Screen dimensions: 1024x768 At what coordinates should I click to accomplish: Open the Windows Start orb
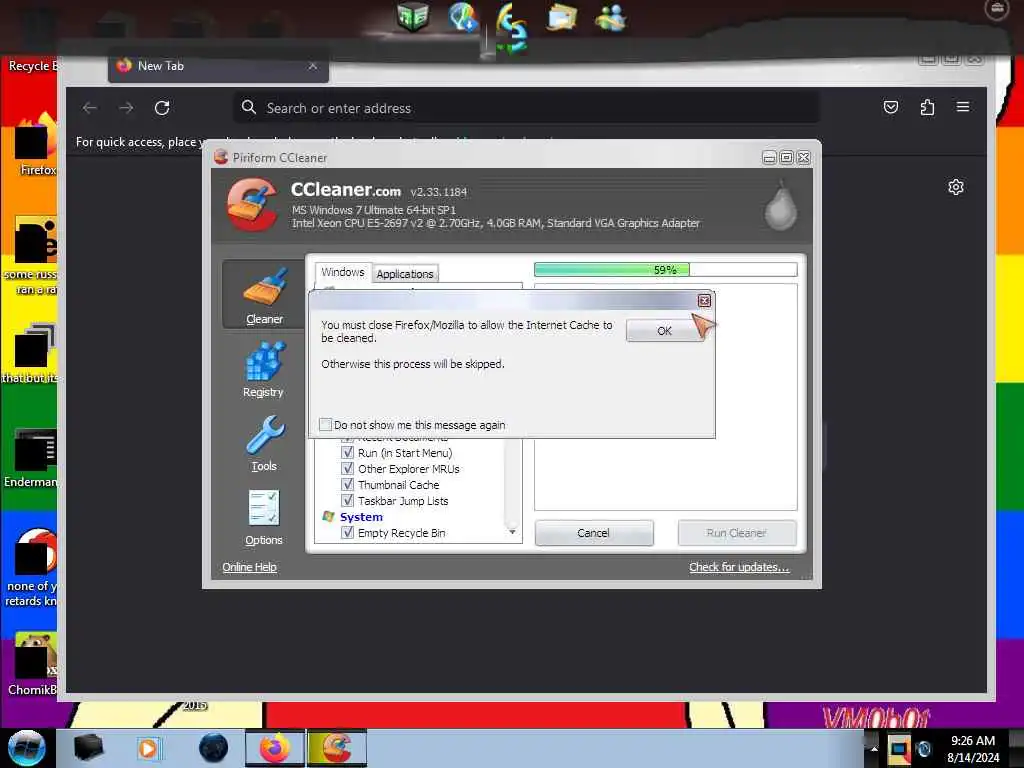coord(27,748)
